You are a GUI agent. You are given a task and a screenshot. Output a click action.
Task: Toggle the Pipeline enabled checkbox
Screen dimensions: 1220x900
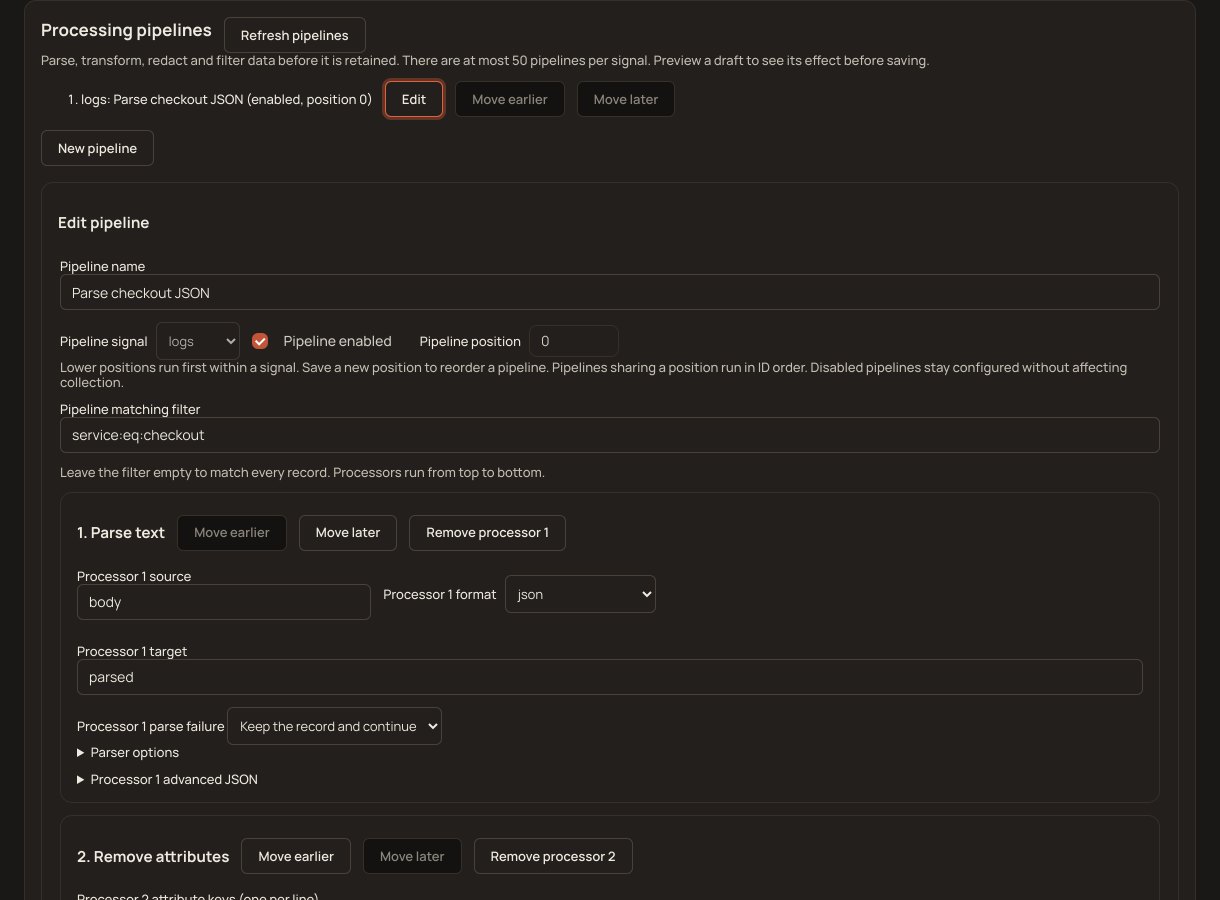tap(260, 341)
